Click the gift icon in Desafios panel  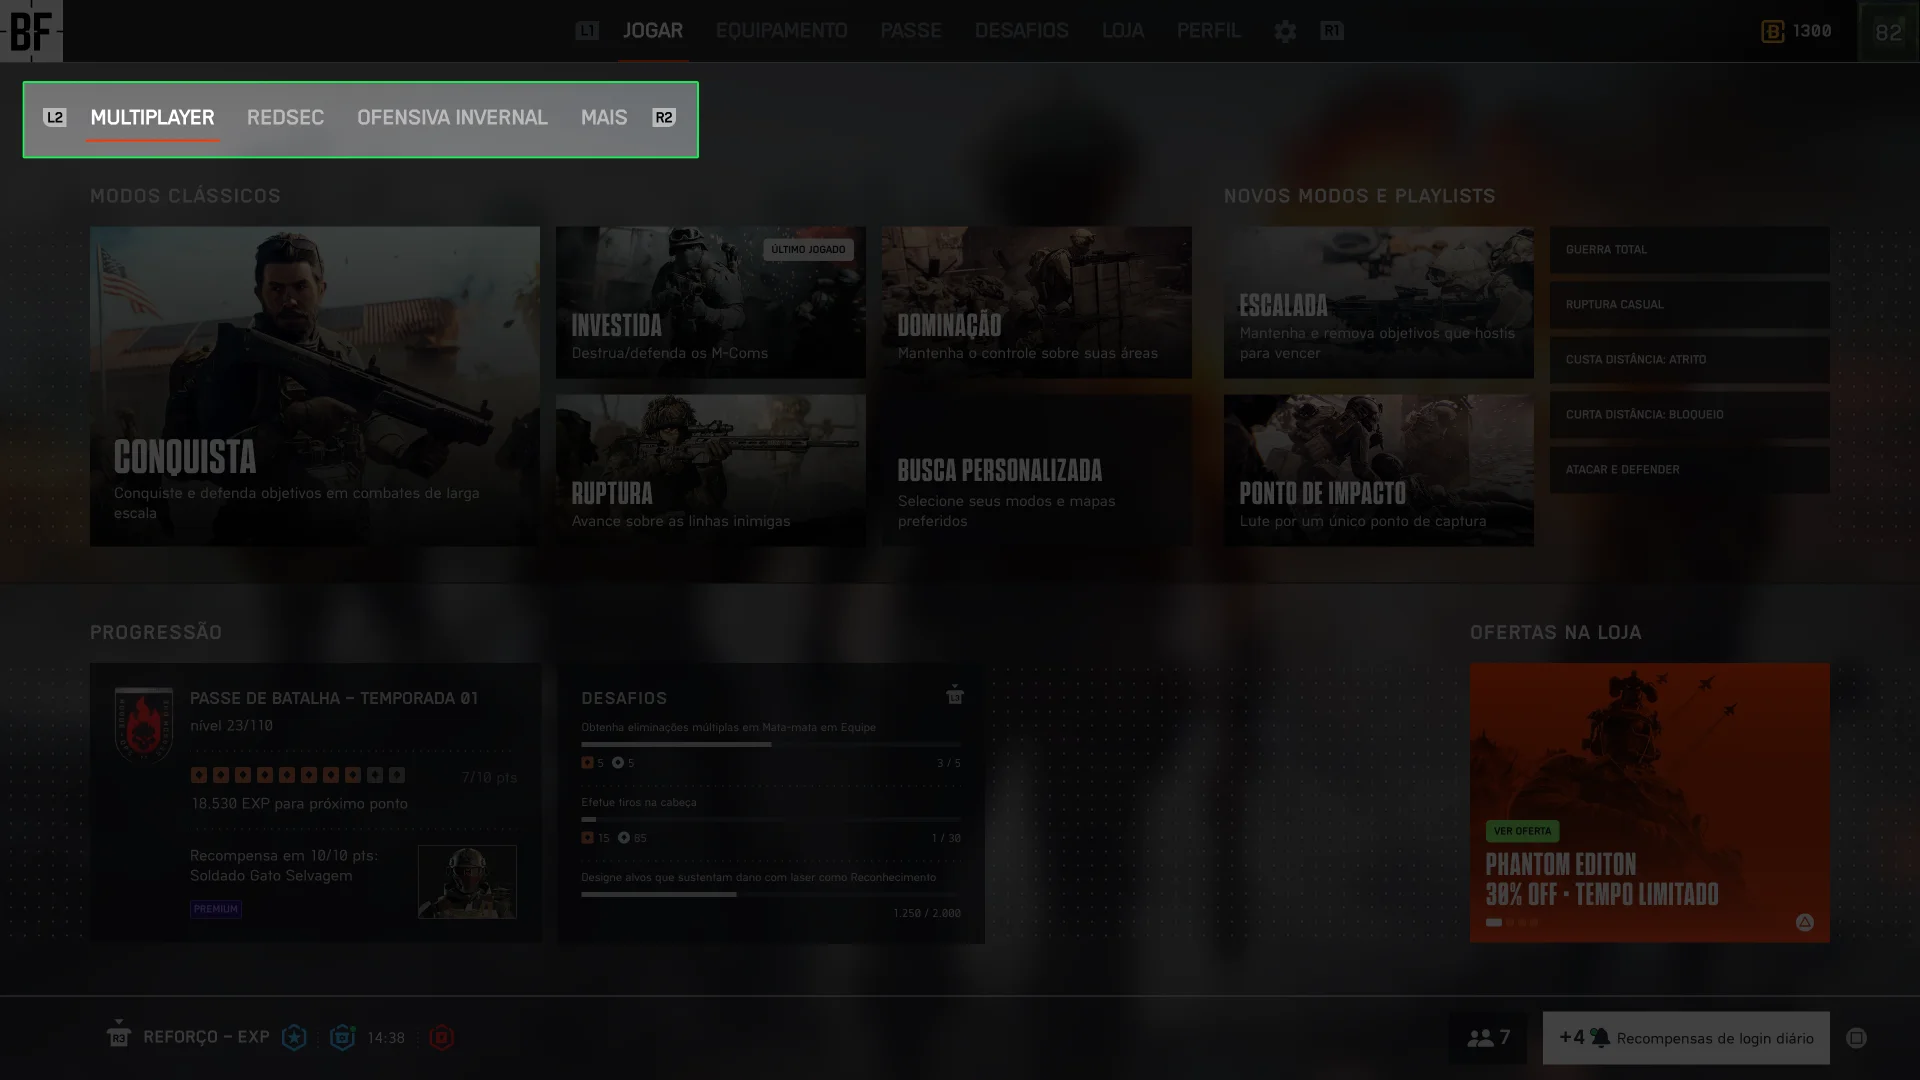(x=954, y=695)
